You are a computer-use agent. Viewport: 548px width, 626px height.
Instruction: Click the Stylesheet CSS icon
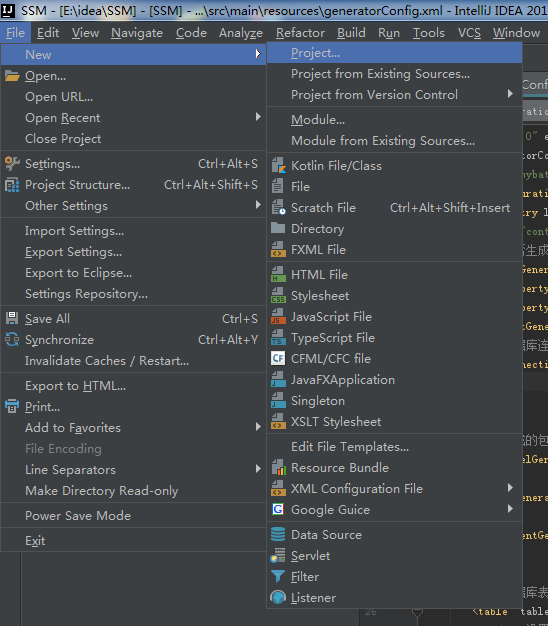(278, 295)
